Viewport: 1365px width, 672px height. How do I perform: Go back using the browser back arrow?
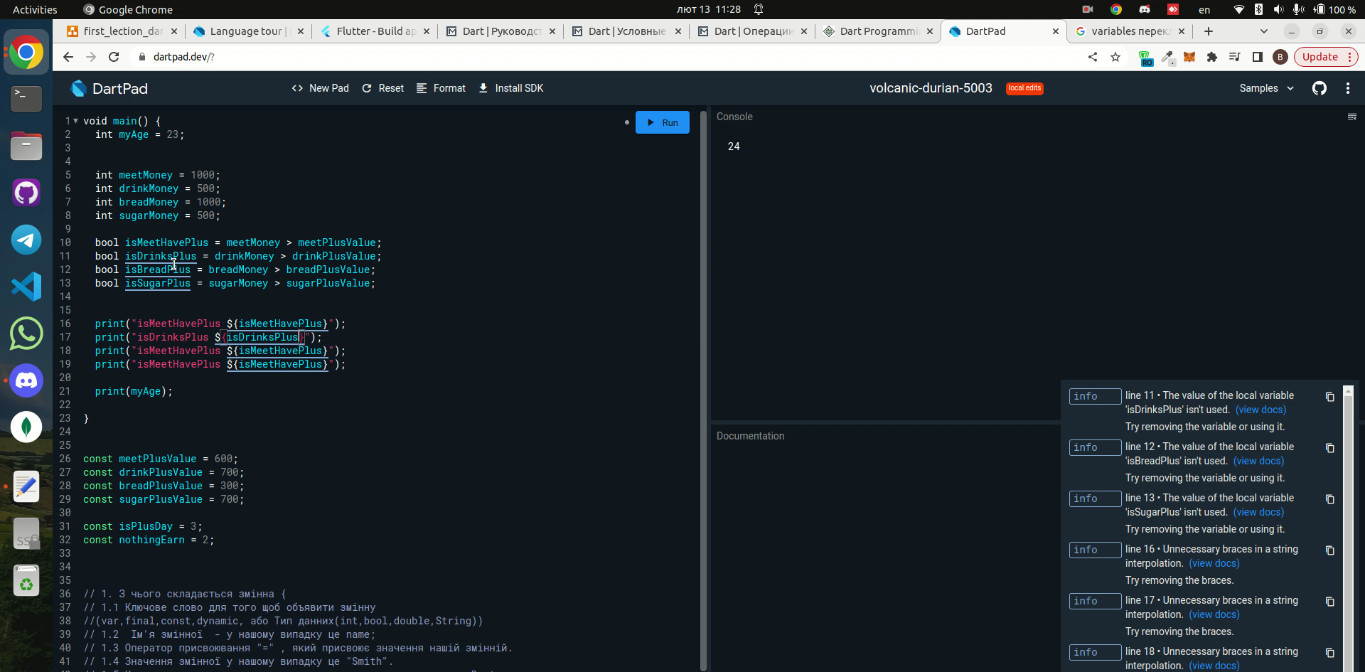coord(68,57)
